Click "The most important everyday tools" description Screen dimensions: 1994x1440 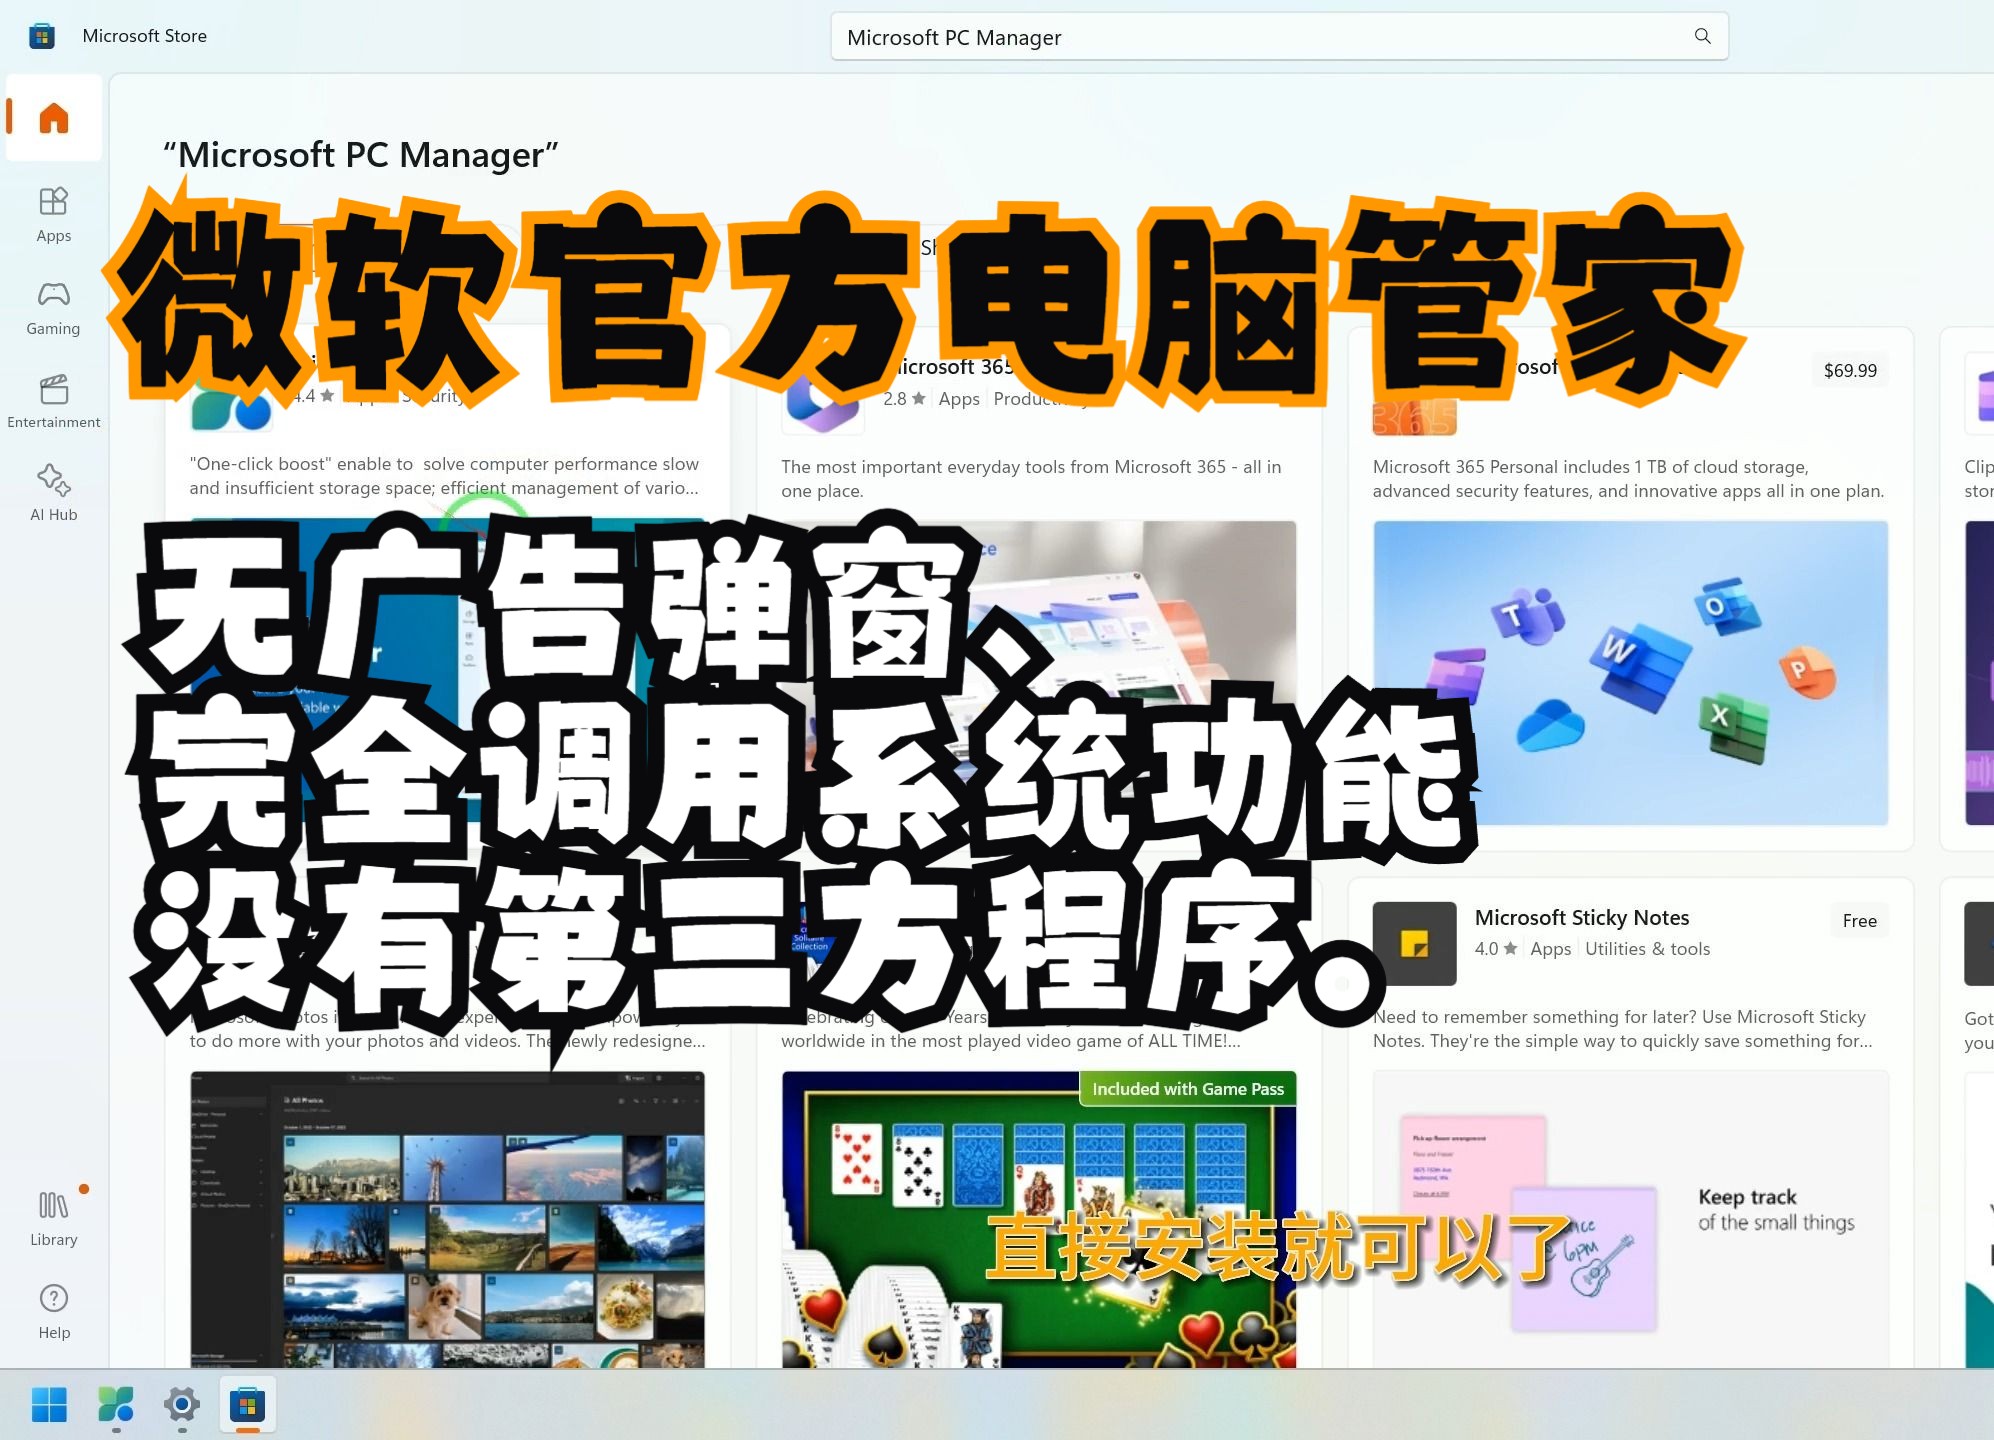(x=1031, y=479)
